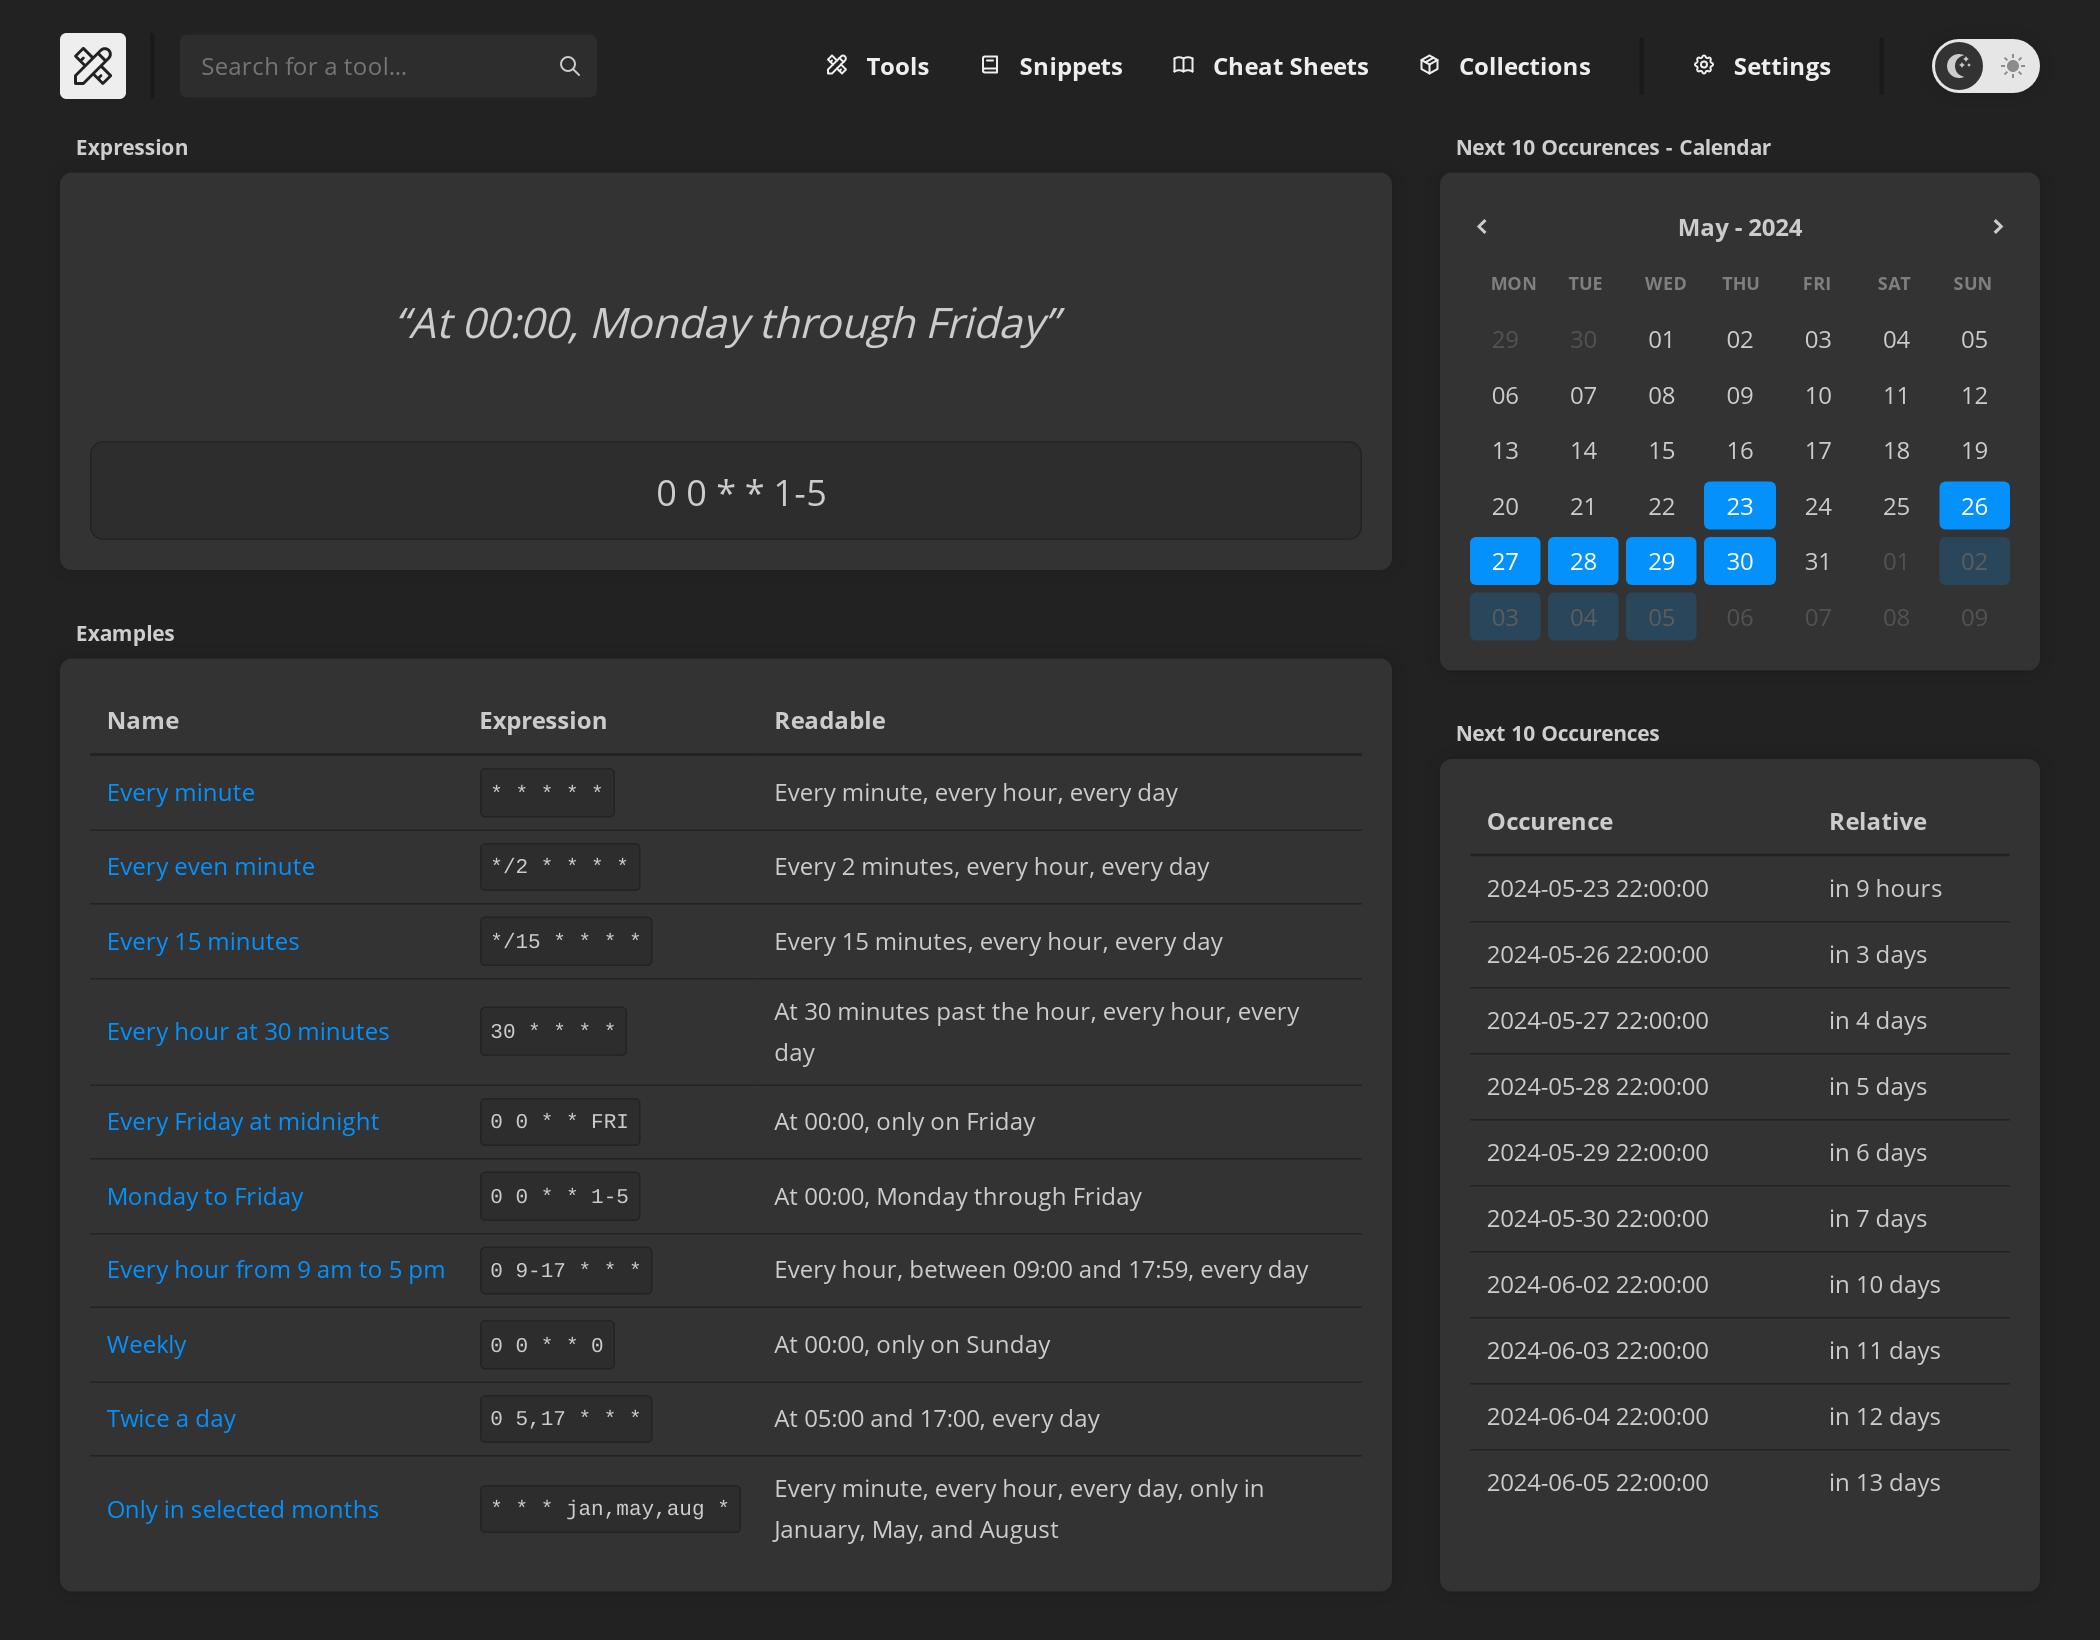Click expression code '* * * jan,may,aug *'

[x=610, y=1509]
